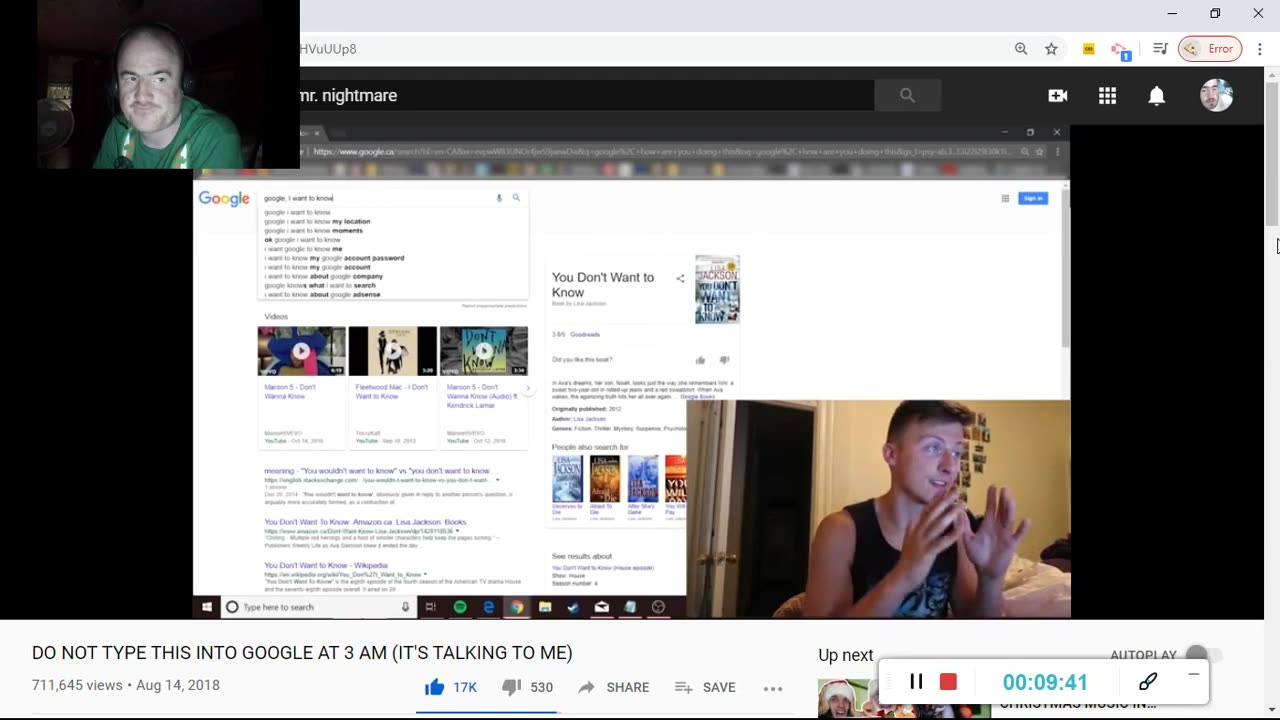The width and height of the screenshot is (1280, 720).
Task: Open the YouTube account avatar menu
Action: coord(1216,95)
